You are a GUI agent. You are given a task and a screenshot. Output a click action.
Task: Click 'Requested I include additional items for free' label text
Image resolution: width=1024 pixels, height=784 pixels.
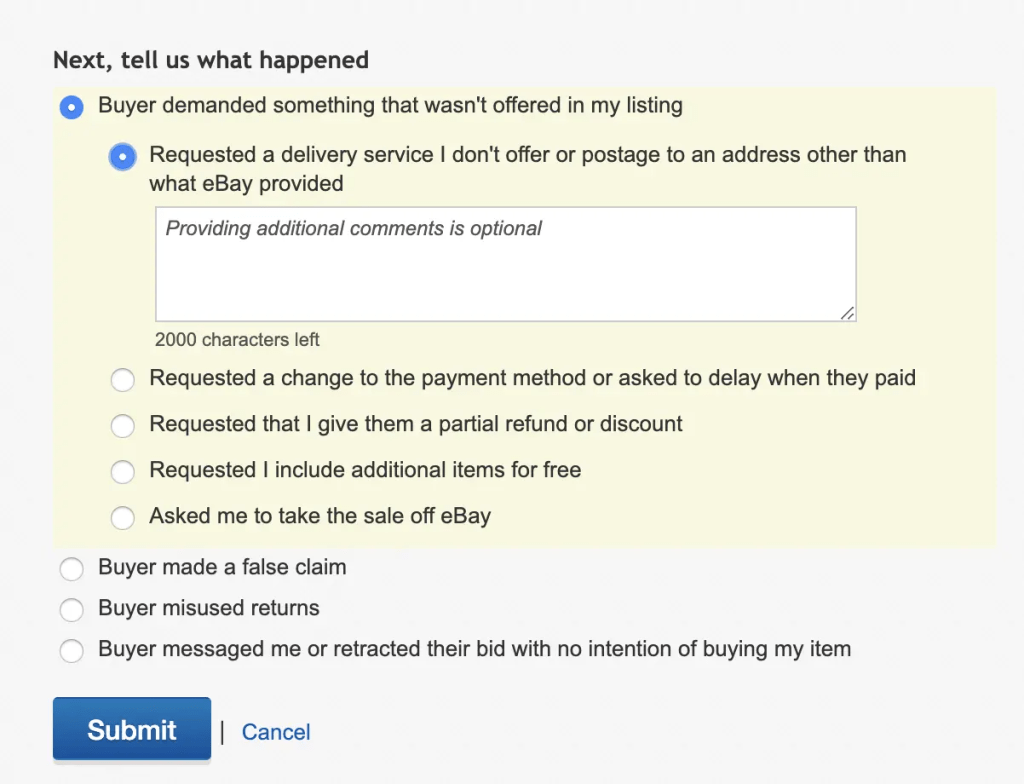coord(365,470)
